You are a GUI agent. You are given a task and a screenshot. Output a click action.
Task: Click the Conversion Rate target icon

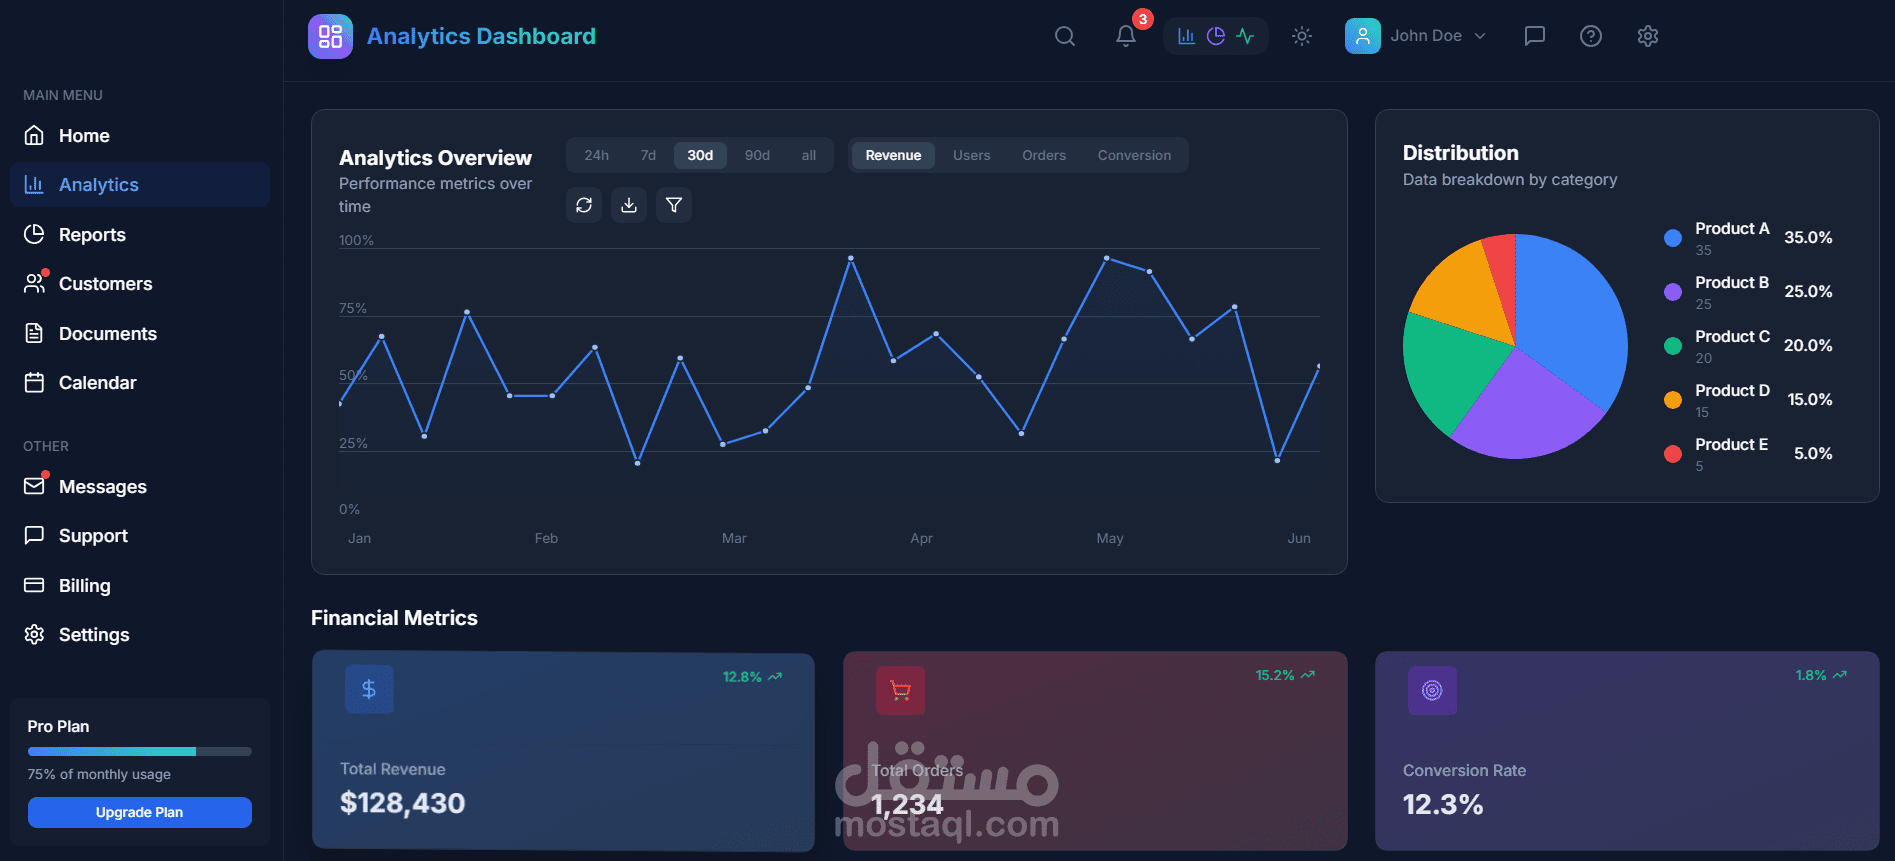click(1432, 690)
